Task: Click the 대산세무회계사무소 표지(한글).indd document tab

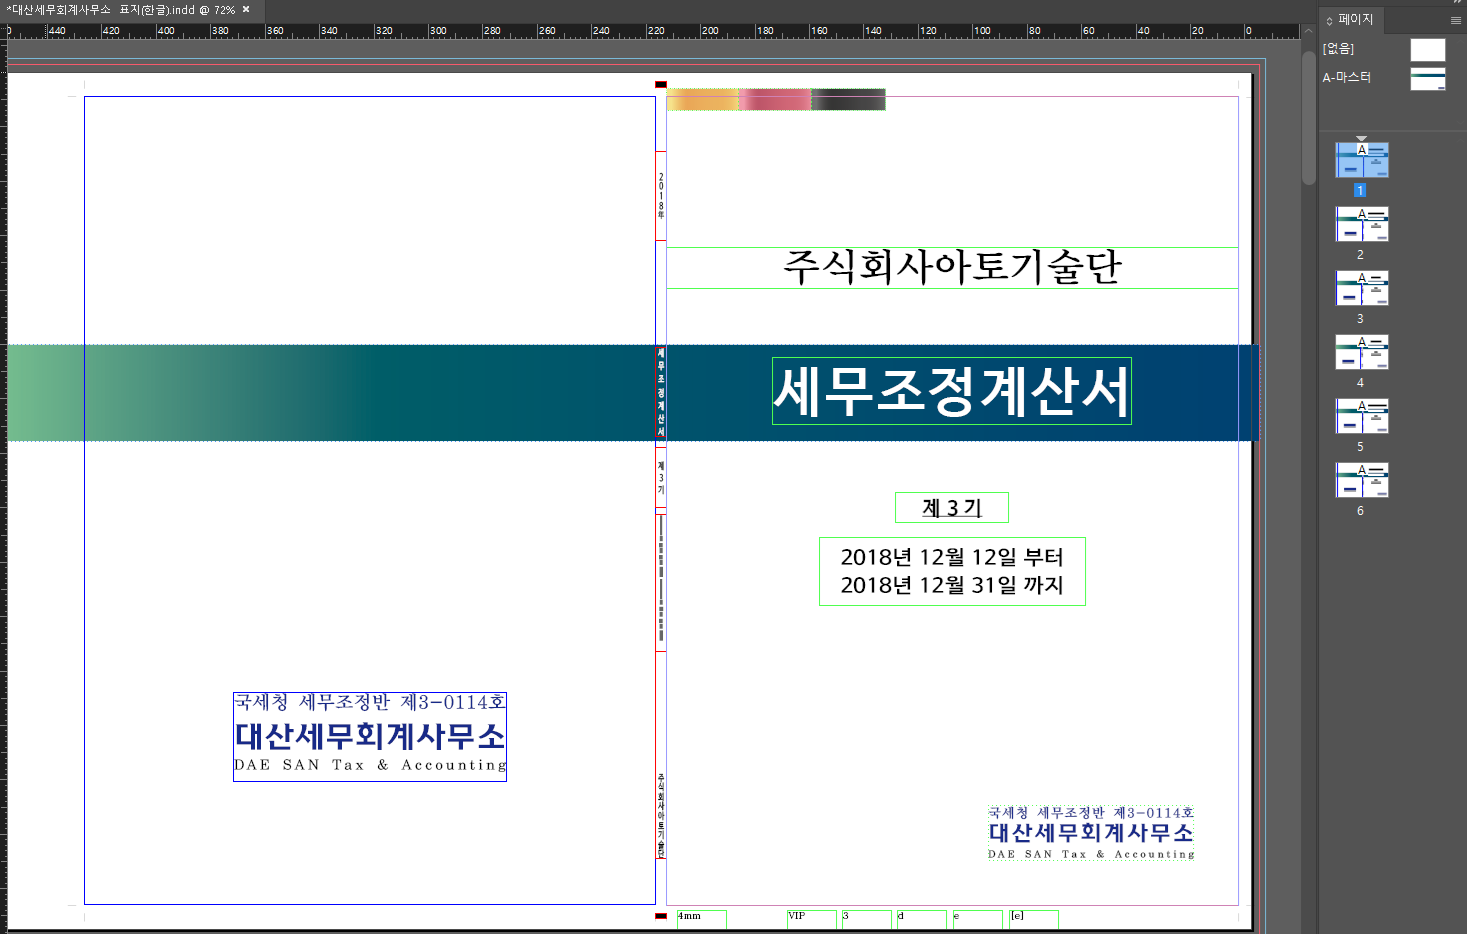Action: coord(115,8)
